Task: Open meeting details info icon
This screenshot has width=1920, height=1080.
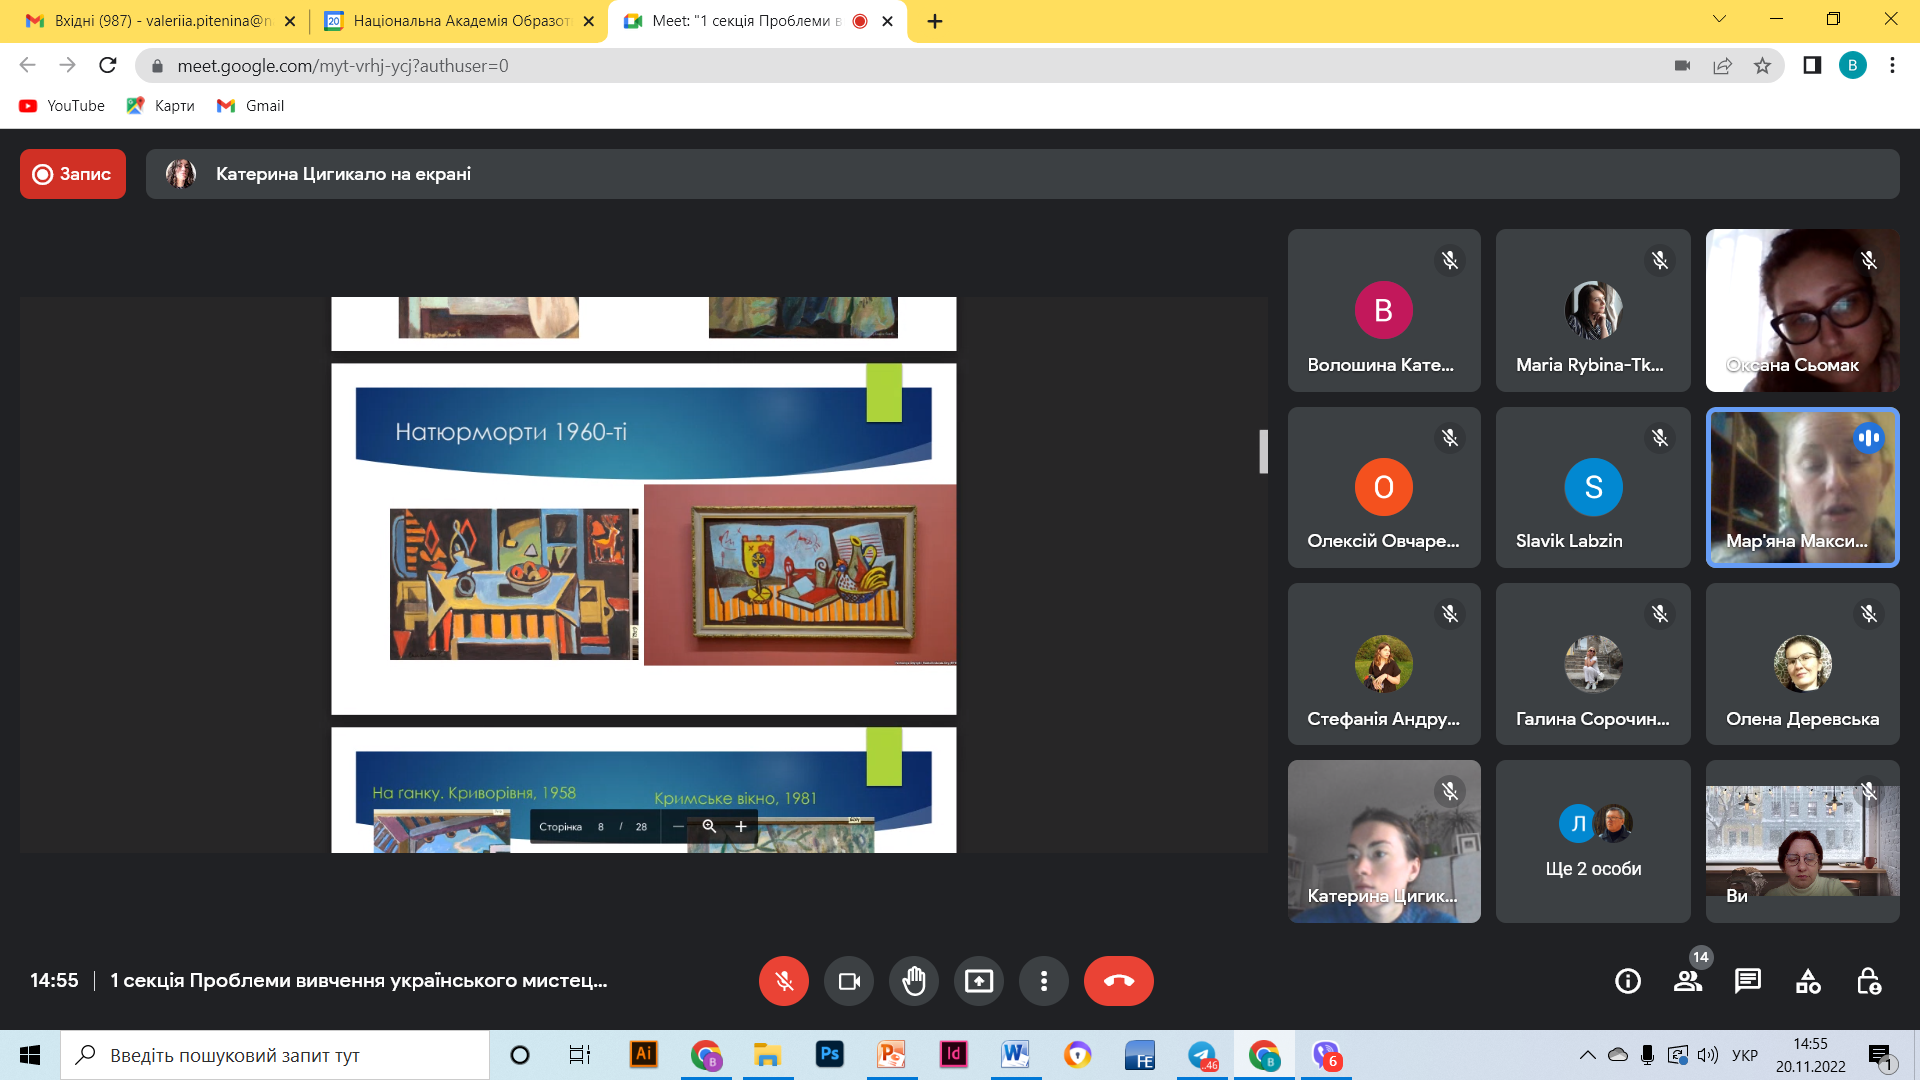Action: [x=1628, y=981]
